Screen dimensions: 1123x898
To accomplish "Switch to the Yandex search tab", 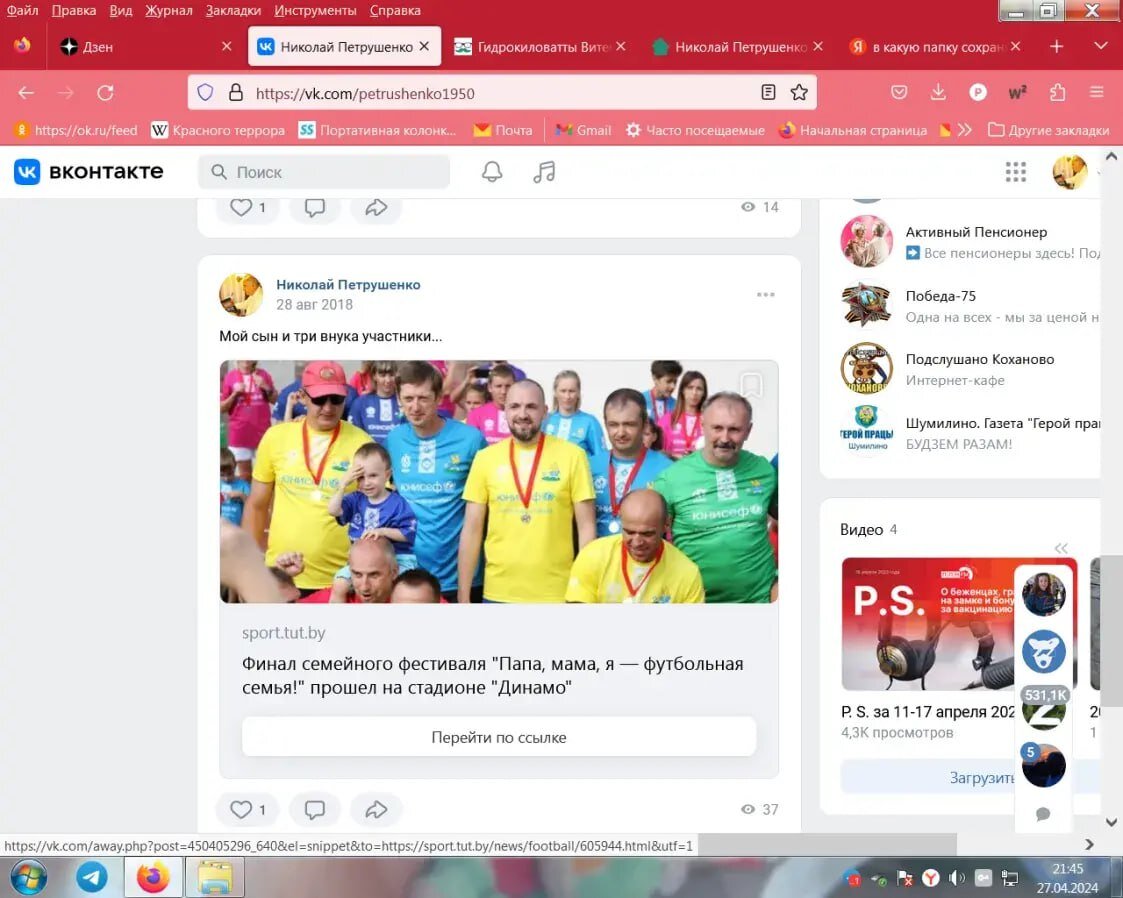I will [935, 47].
